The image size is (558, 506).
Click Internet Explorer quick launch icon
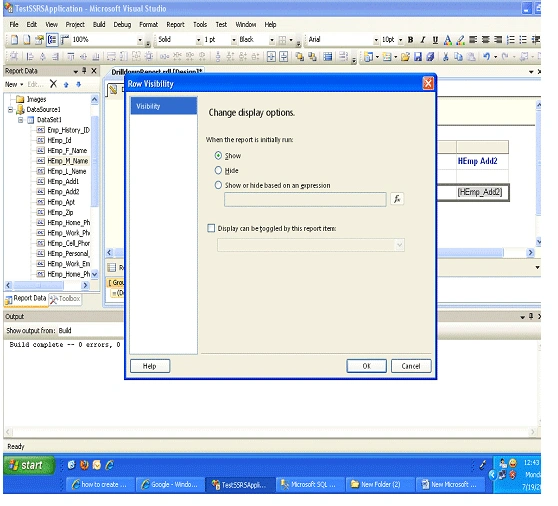(110, 465)
